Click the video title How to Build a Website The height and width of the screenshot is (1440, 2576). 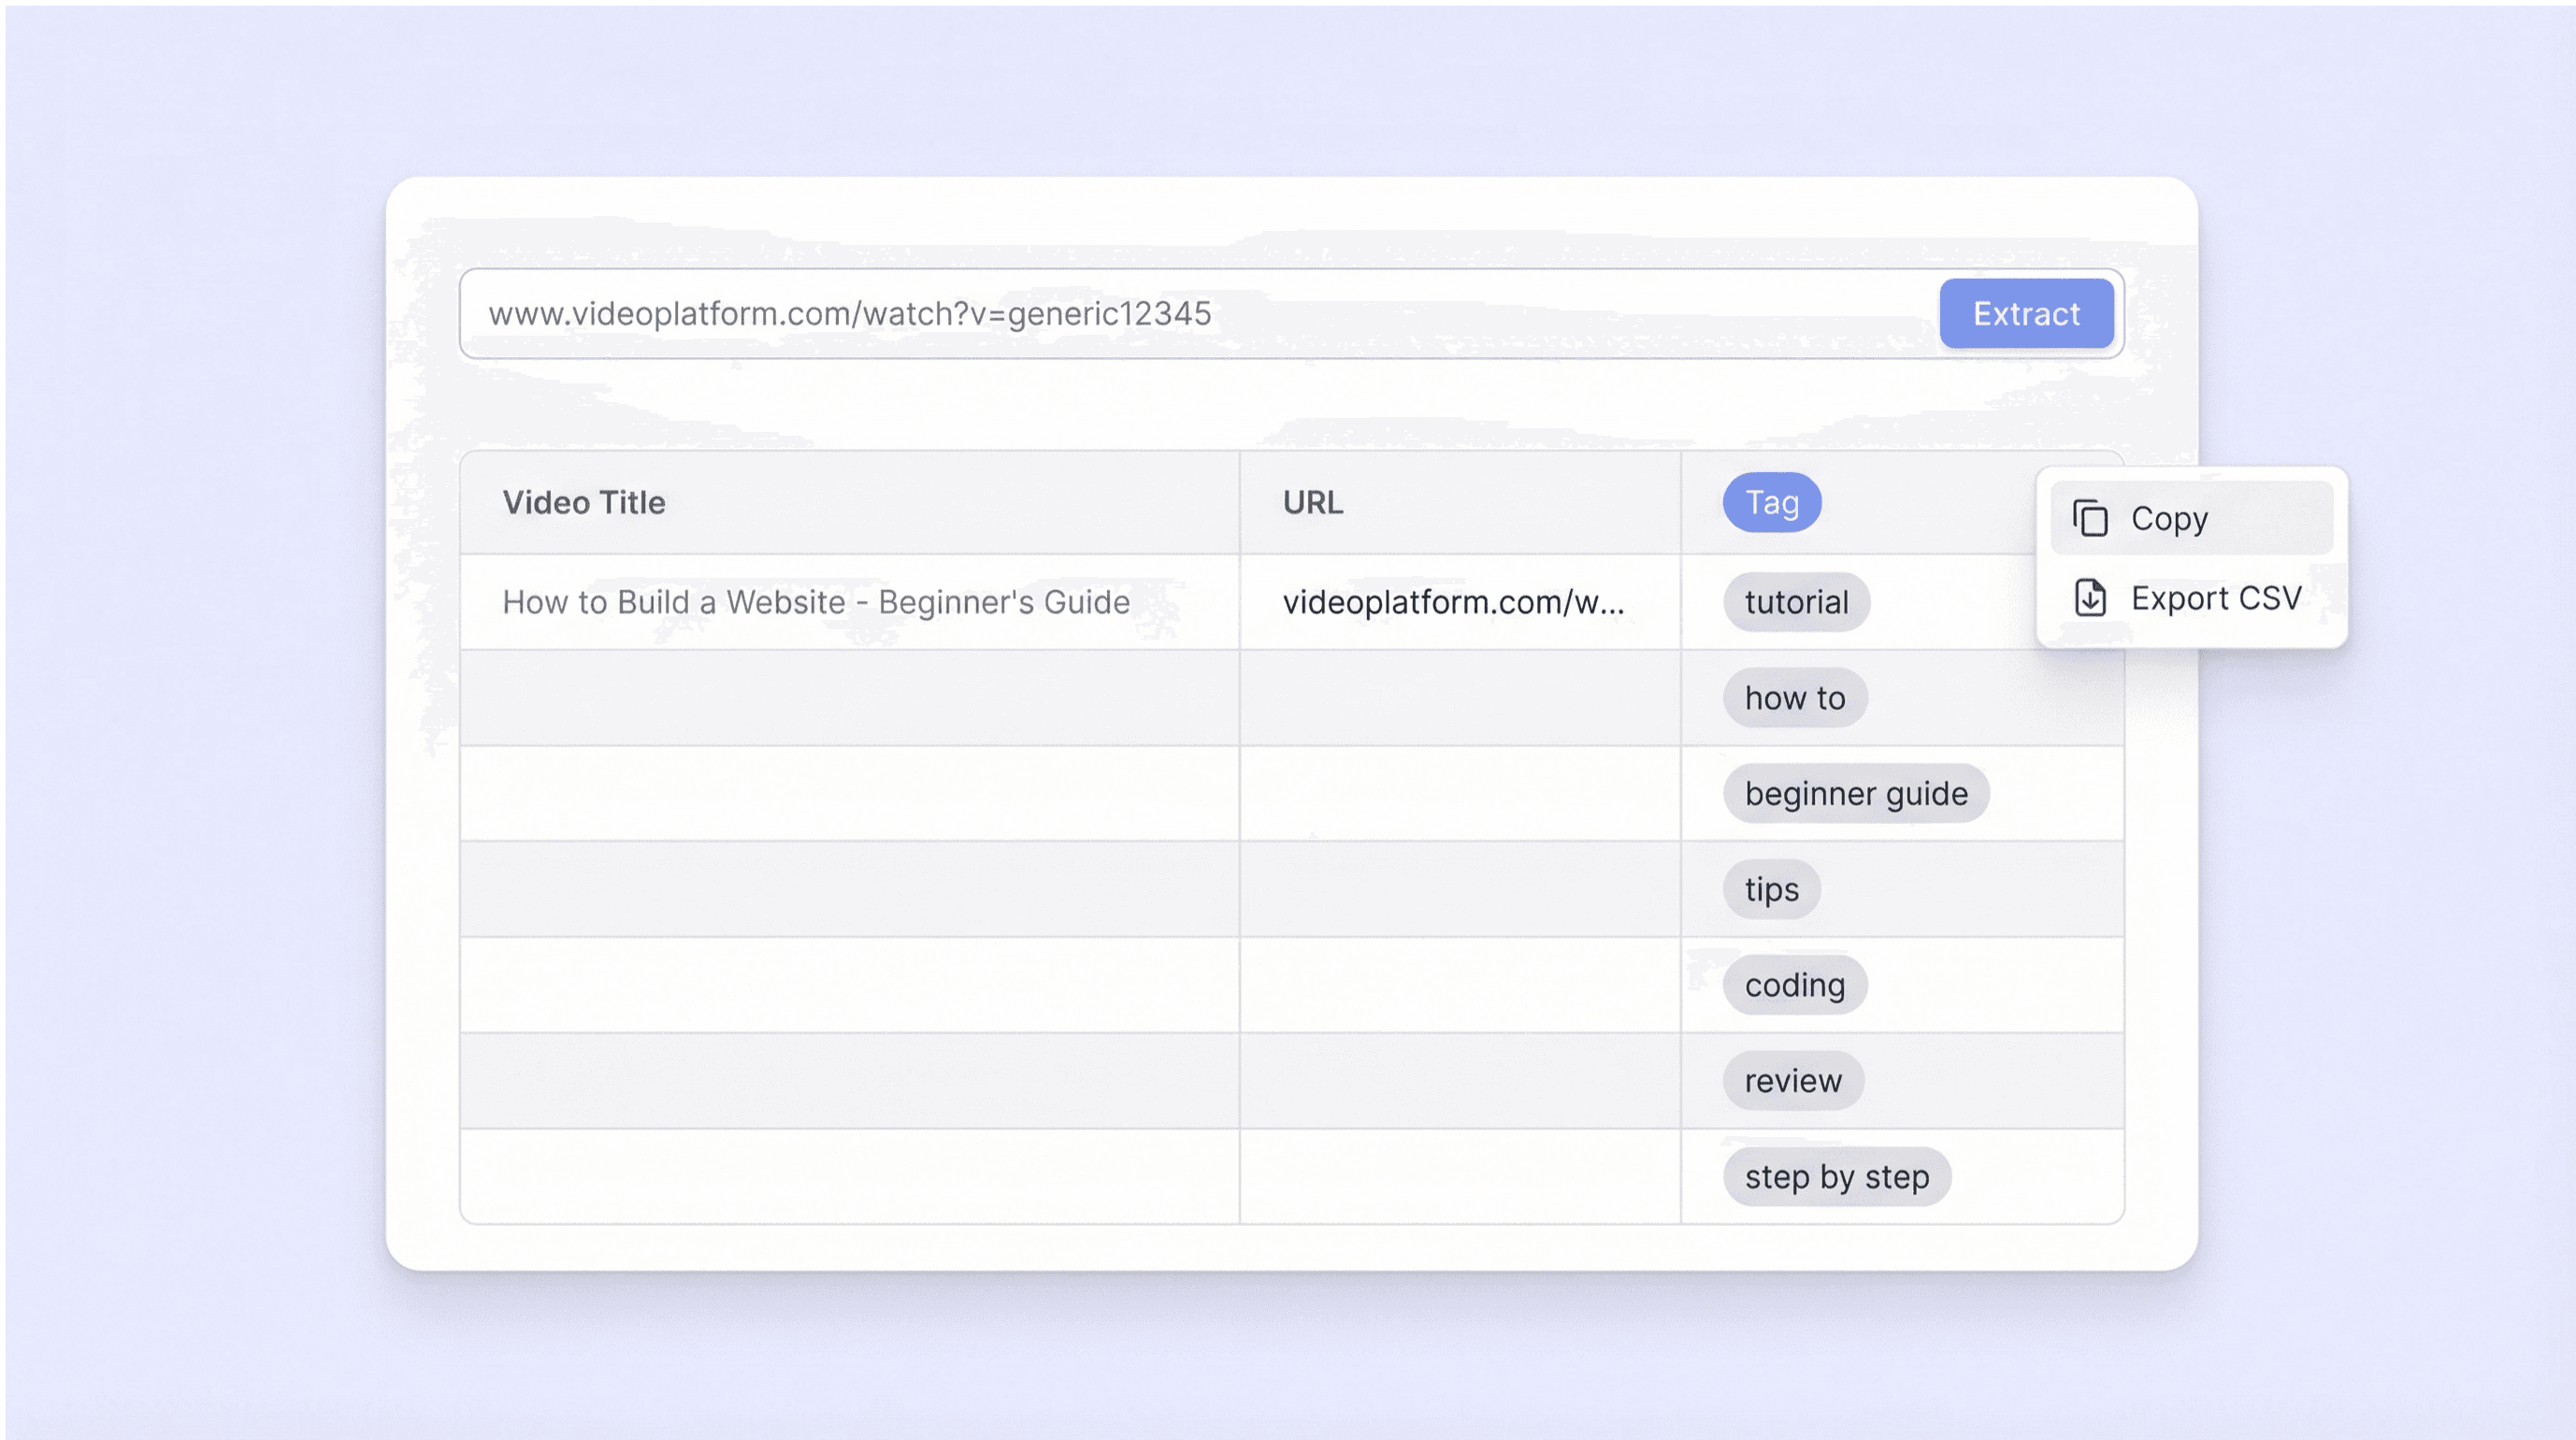(x=816, y=602)
